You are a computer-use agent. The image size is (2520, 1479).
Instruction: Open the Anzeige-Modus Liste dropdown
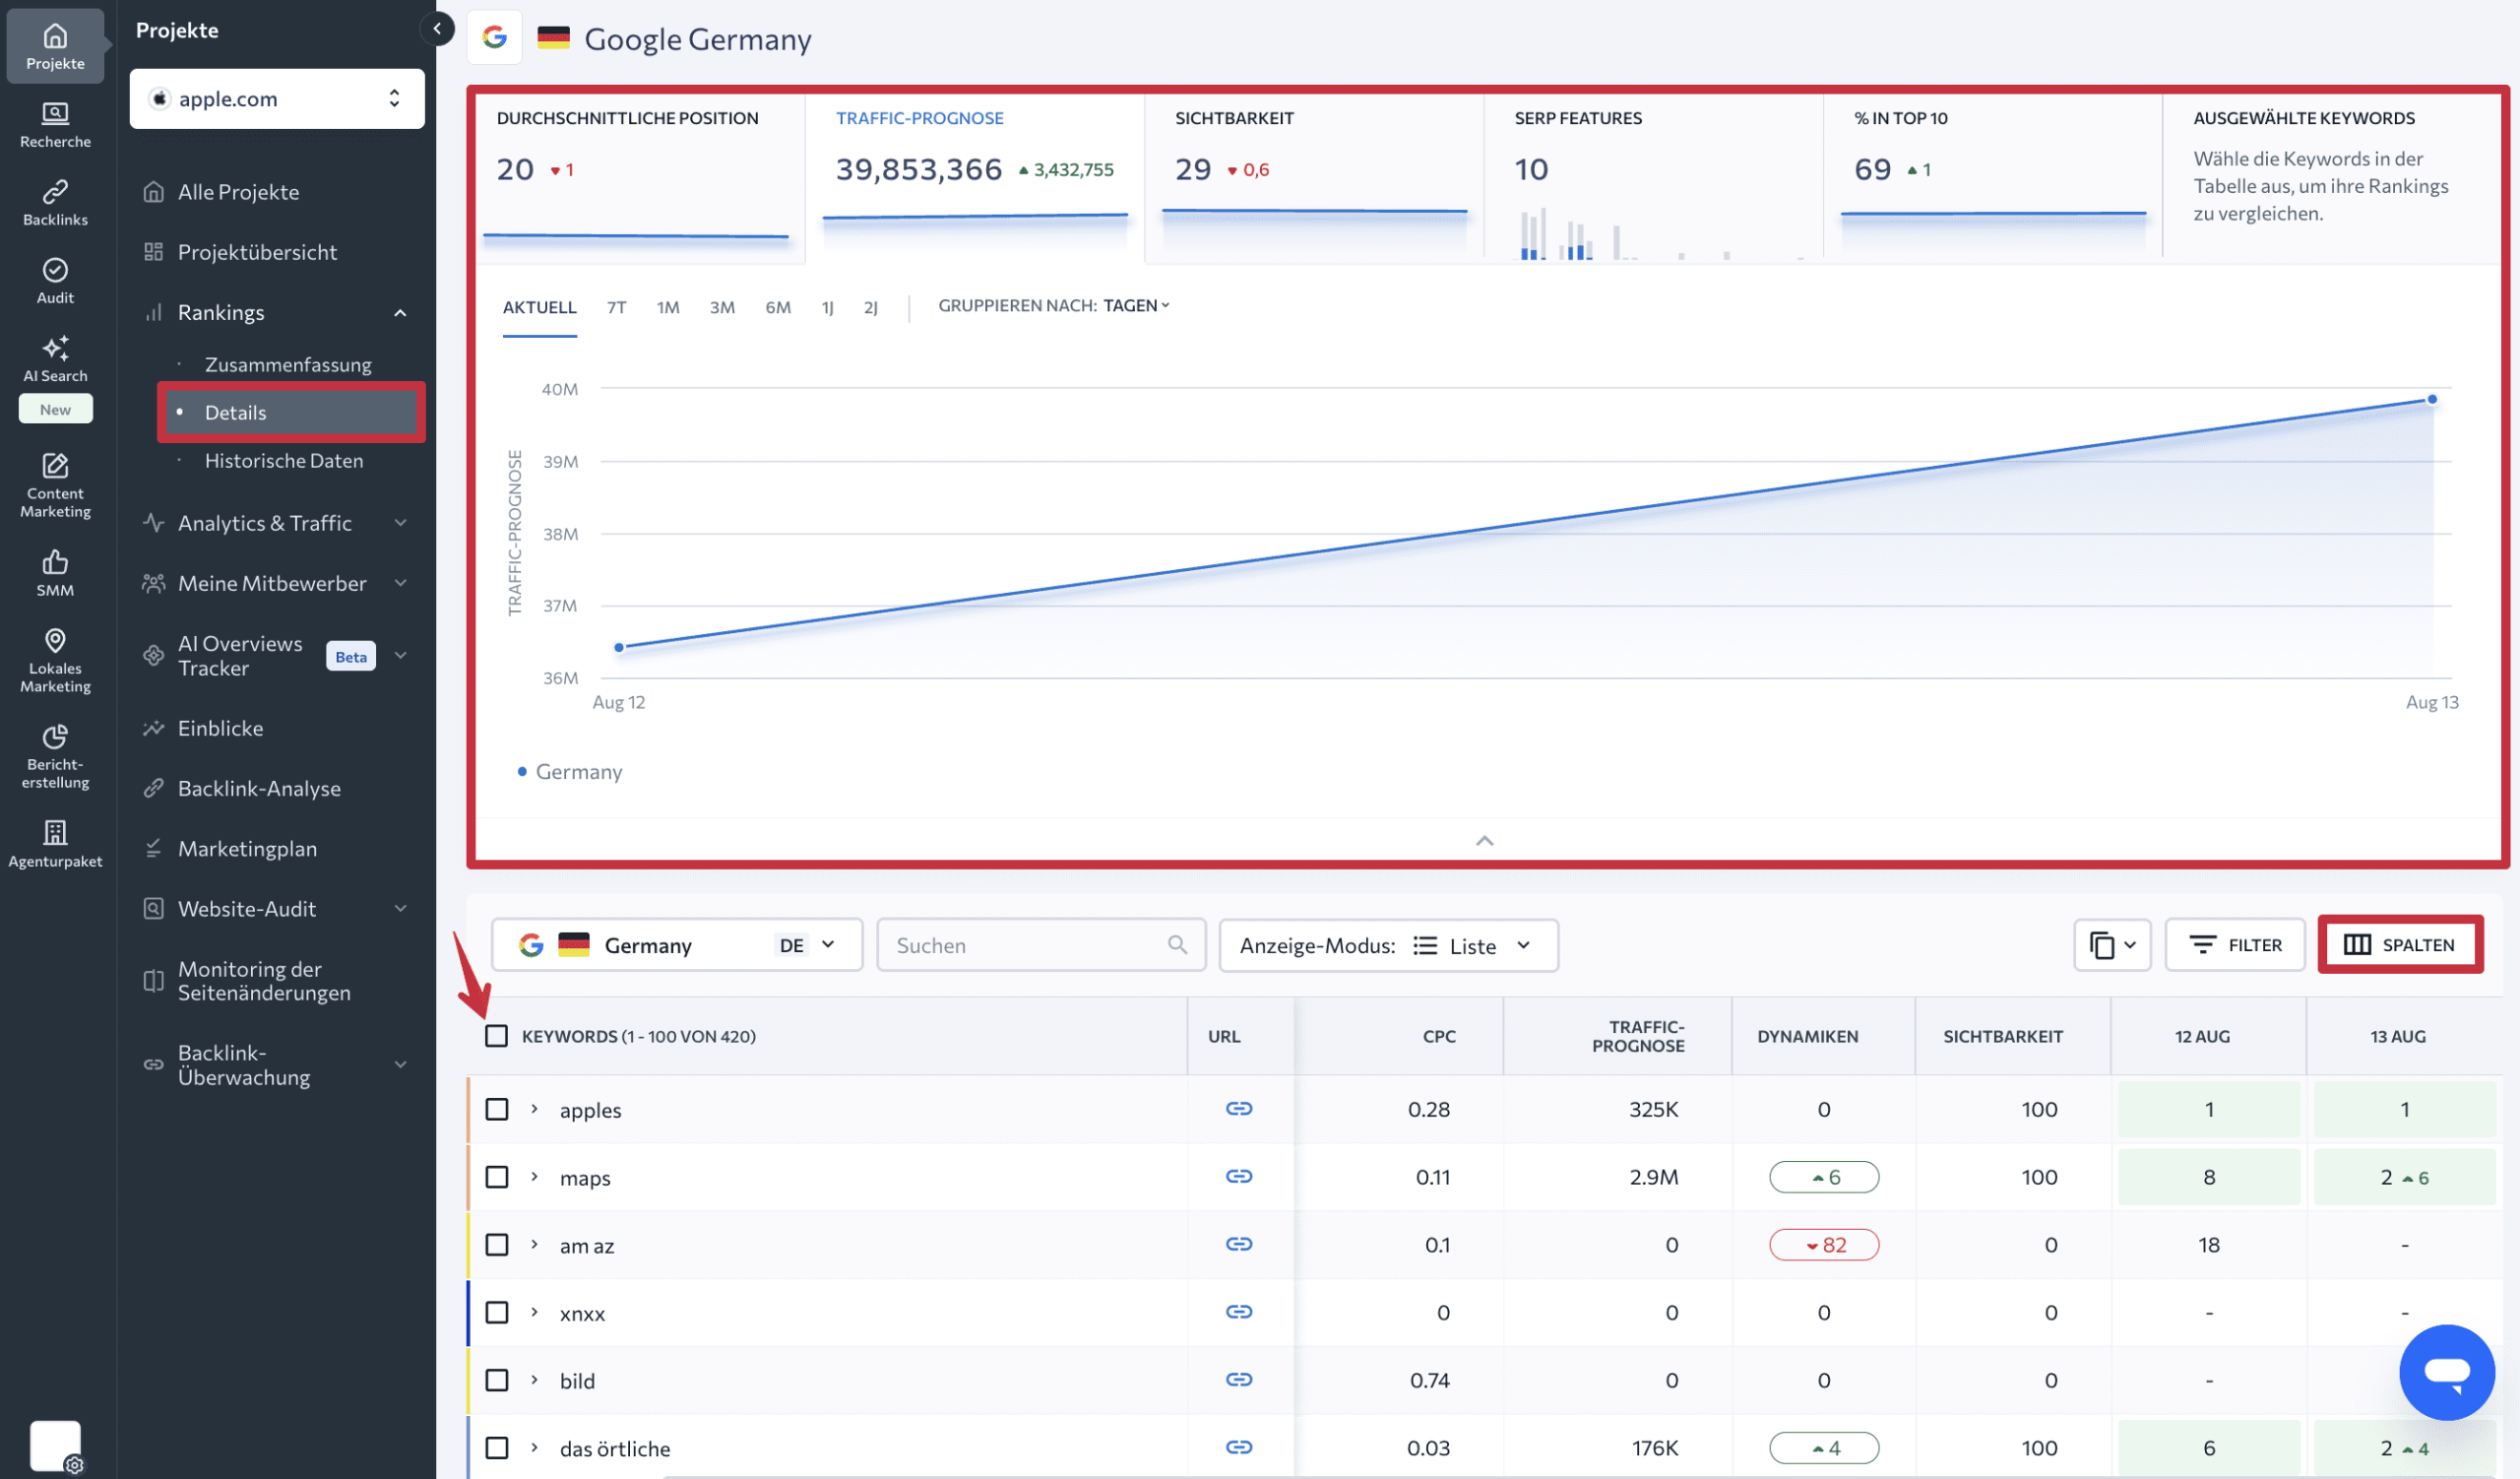tap(1388, 945)
